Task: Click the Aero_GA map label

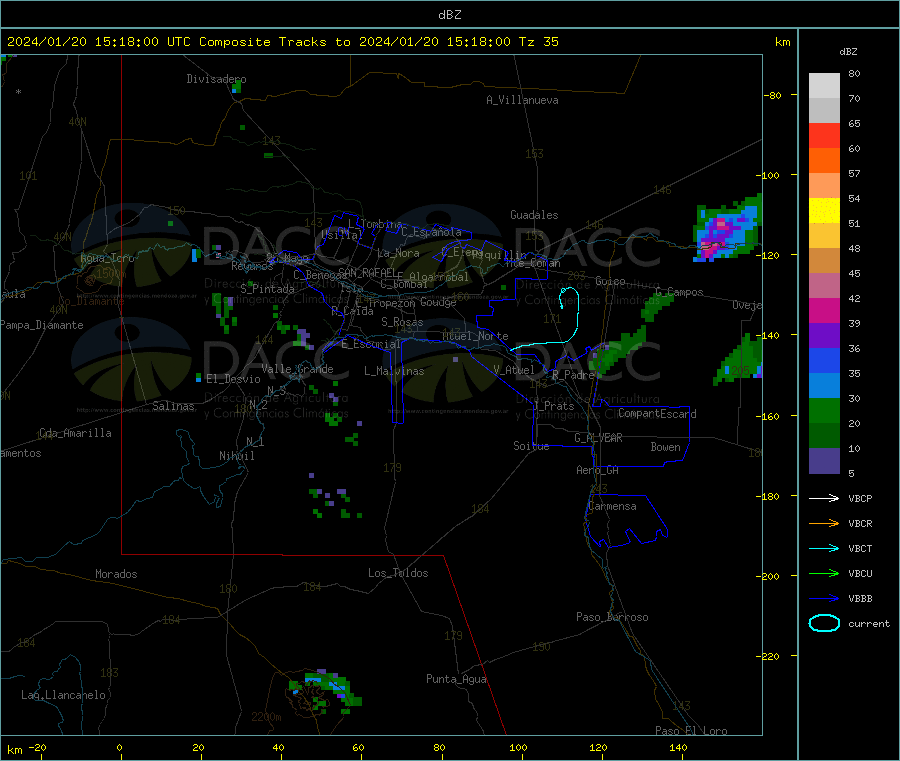Action: [x=597, y=470]
